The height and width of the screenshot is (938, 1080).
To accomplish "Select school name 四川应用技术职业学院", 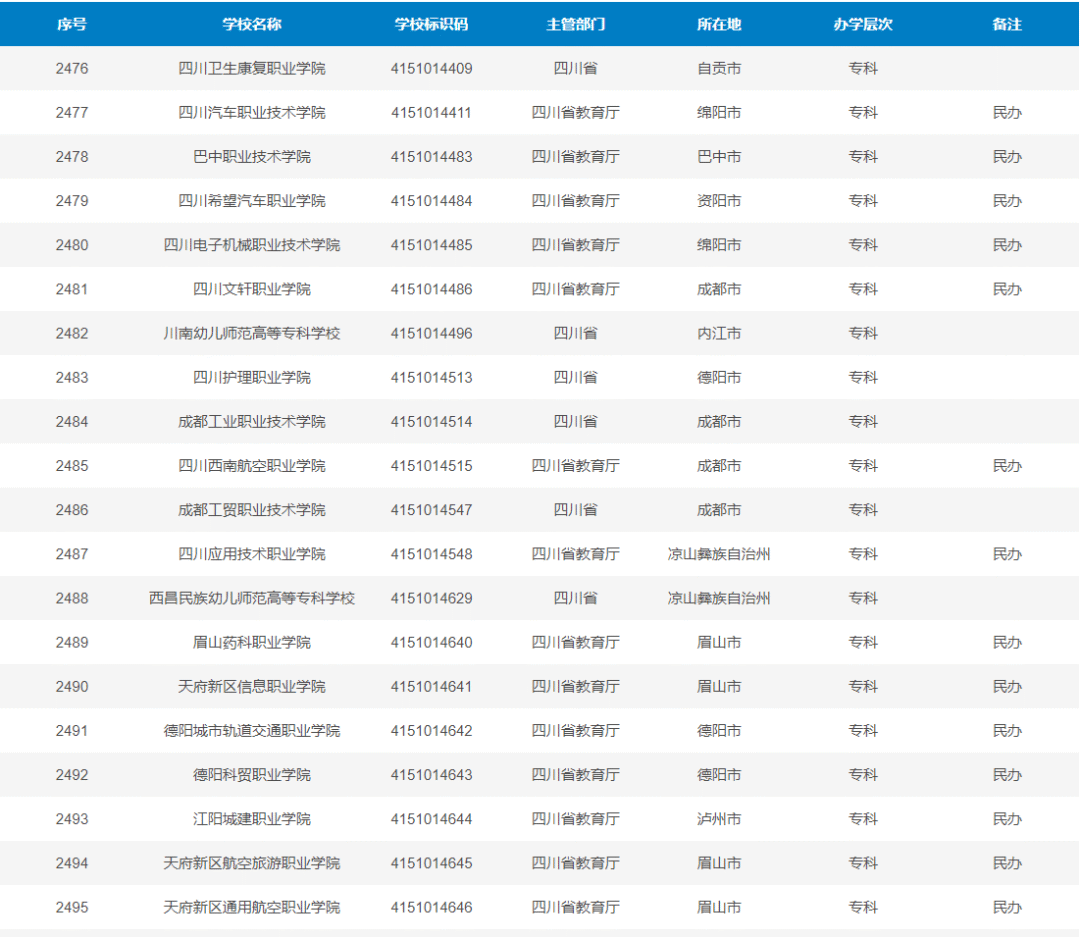I will coord(251,554).
